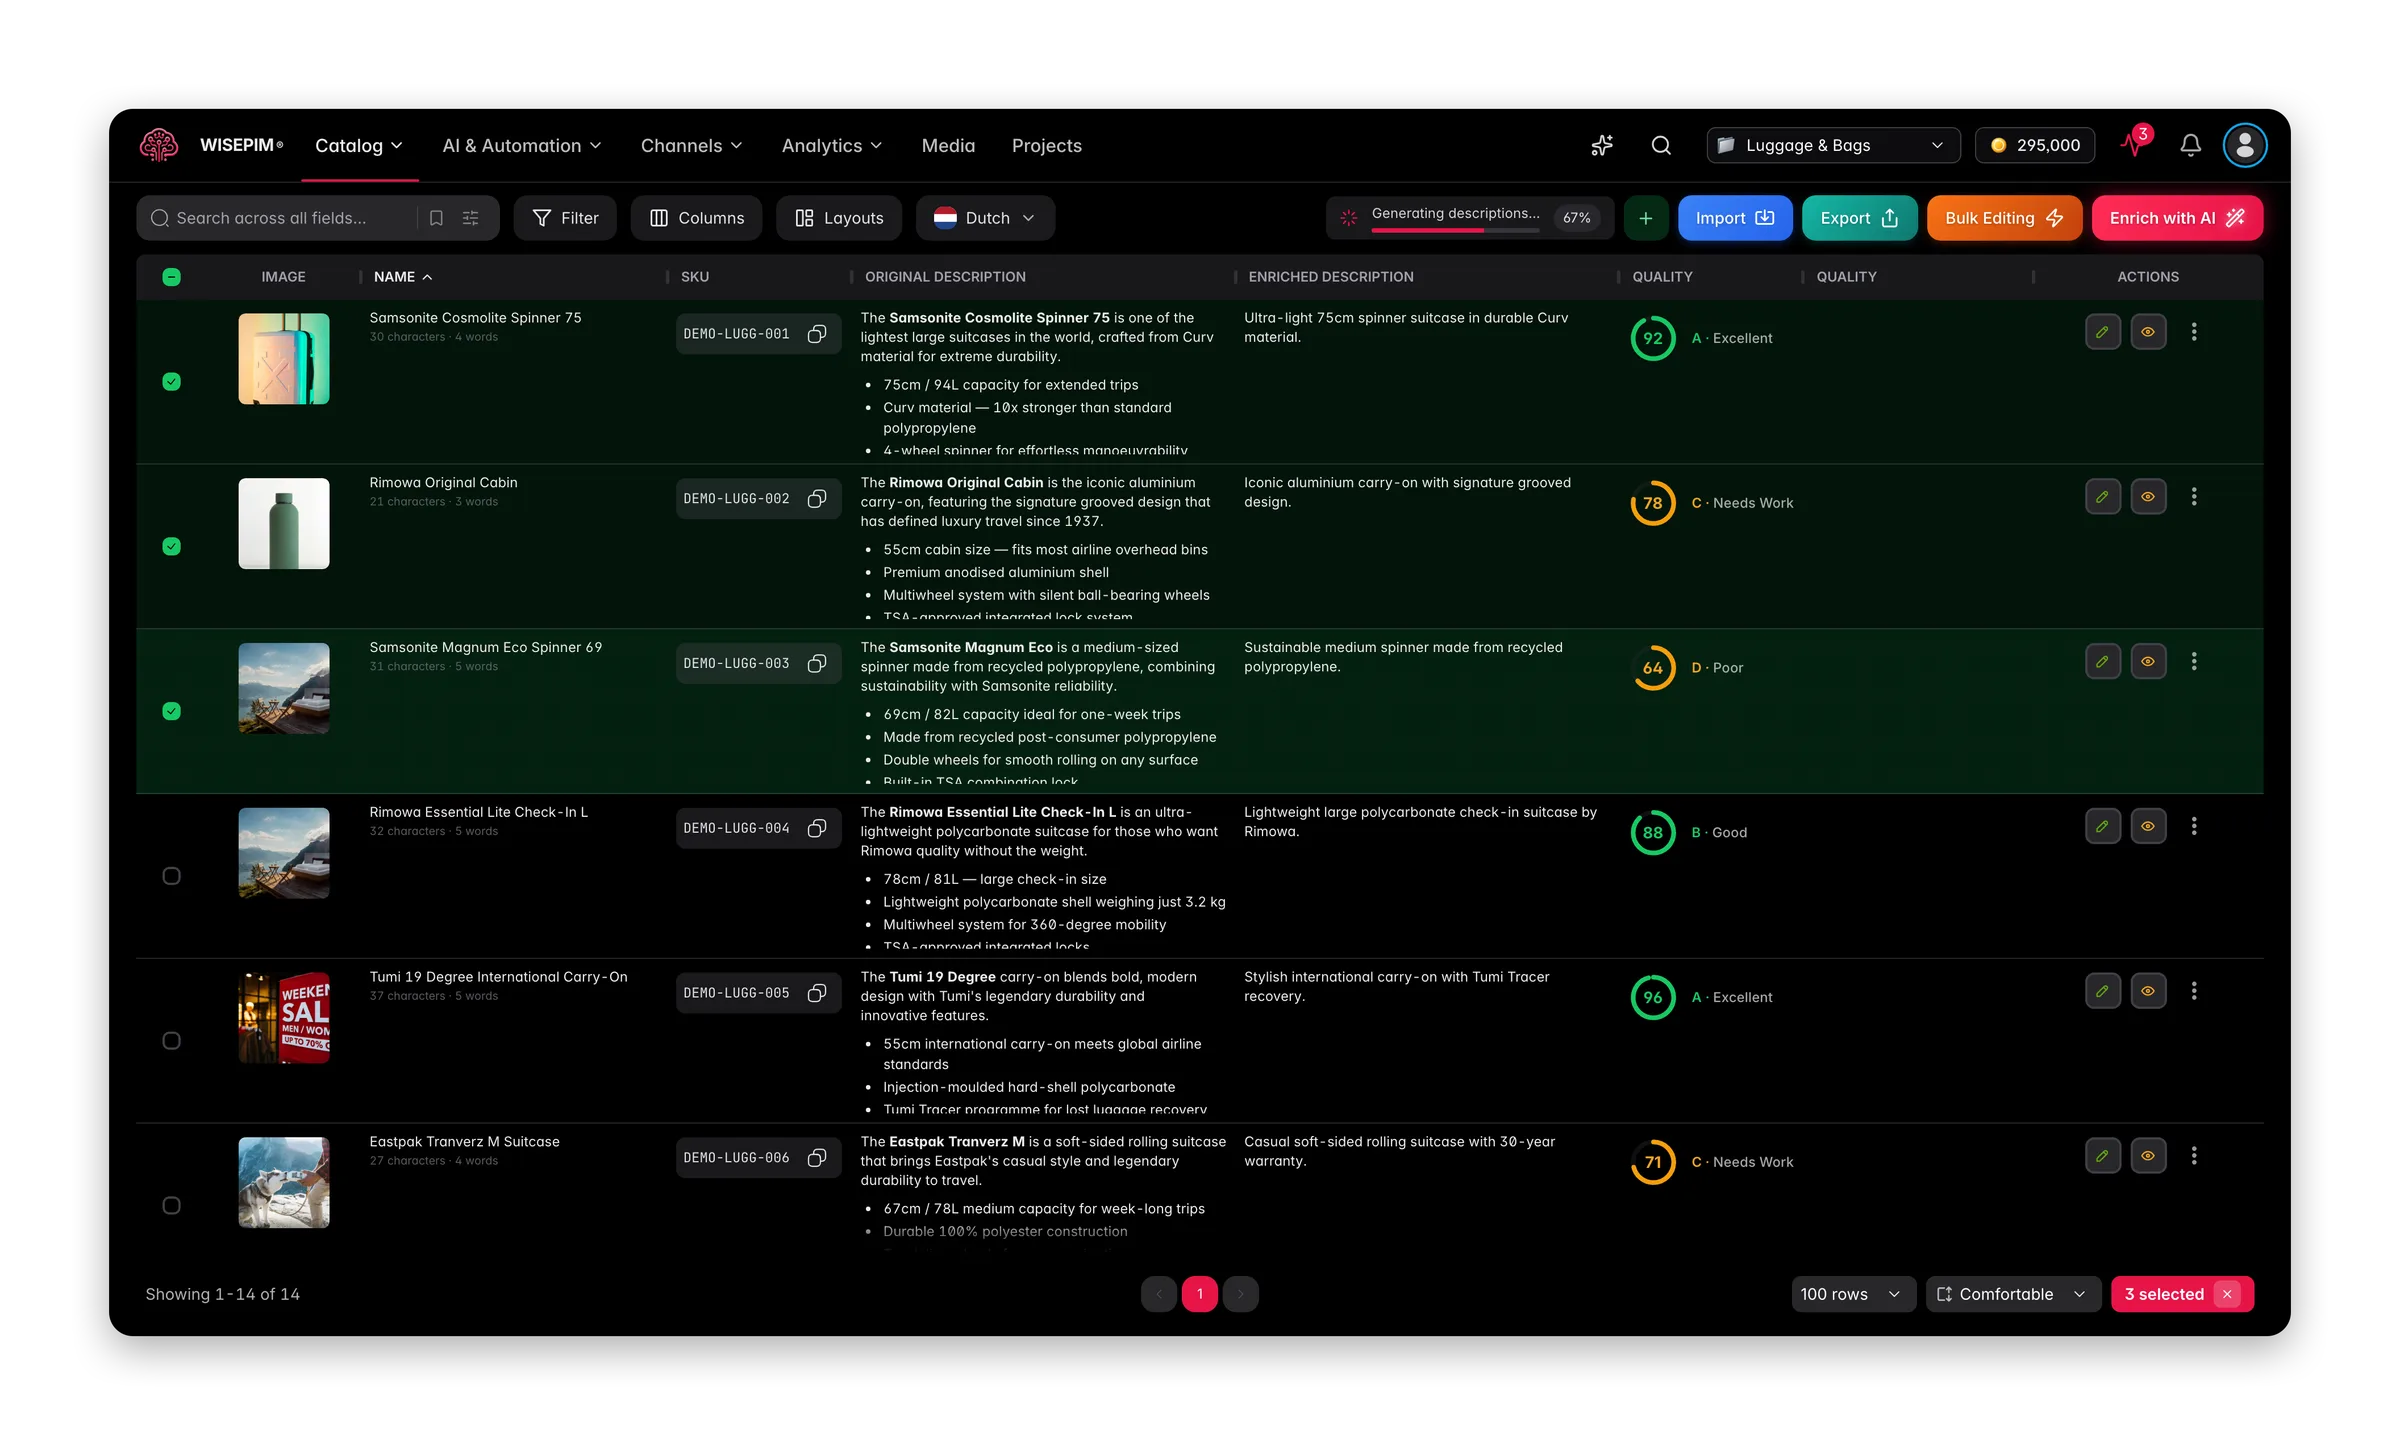The height and width of the screenshot is (1445, 2400).
Task: Edit Rimowa Original Cabin with pencil icon
Action: click(x=2102, y=497)
